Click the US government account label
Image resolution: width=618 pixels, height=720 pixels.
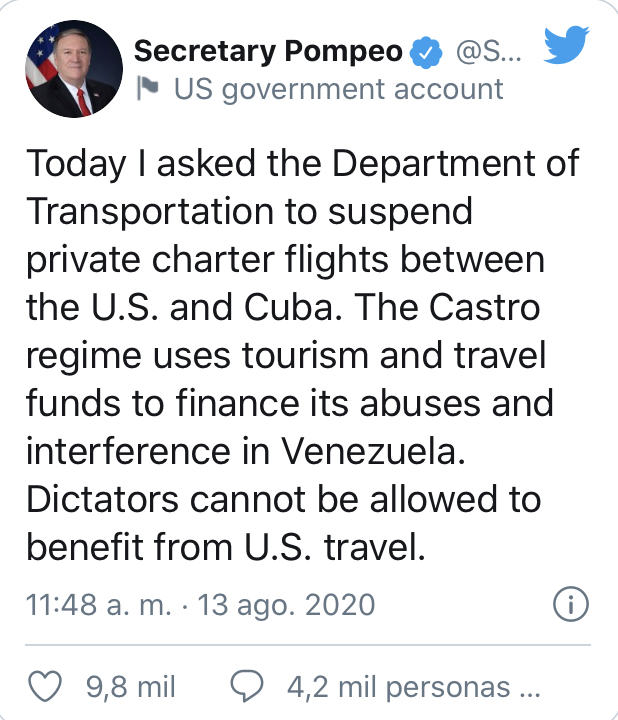tap(339, 89)
